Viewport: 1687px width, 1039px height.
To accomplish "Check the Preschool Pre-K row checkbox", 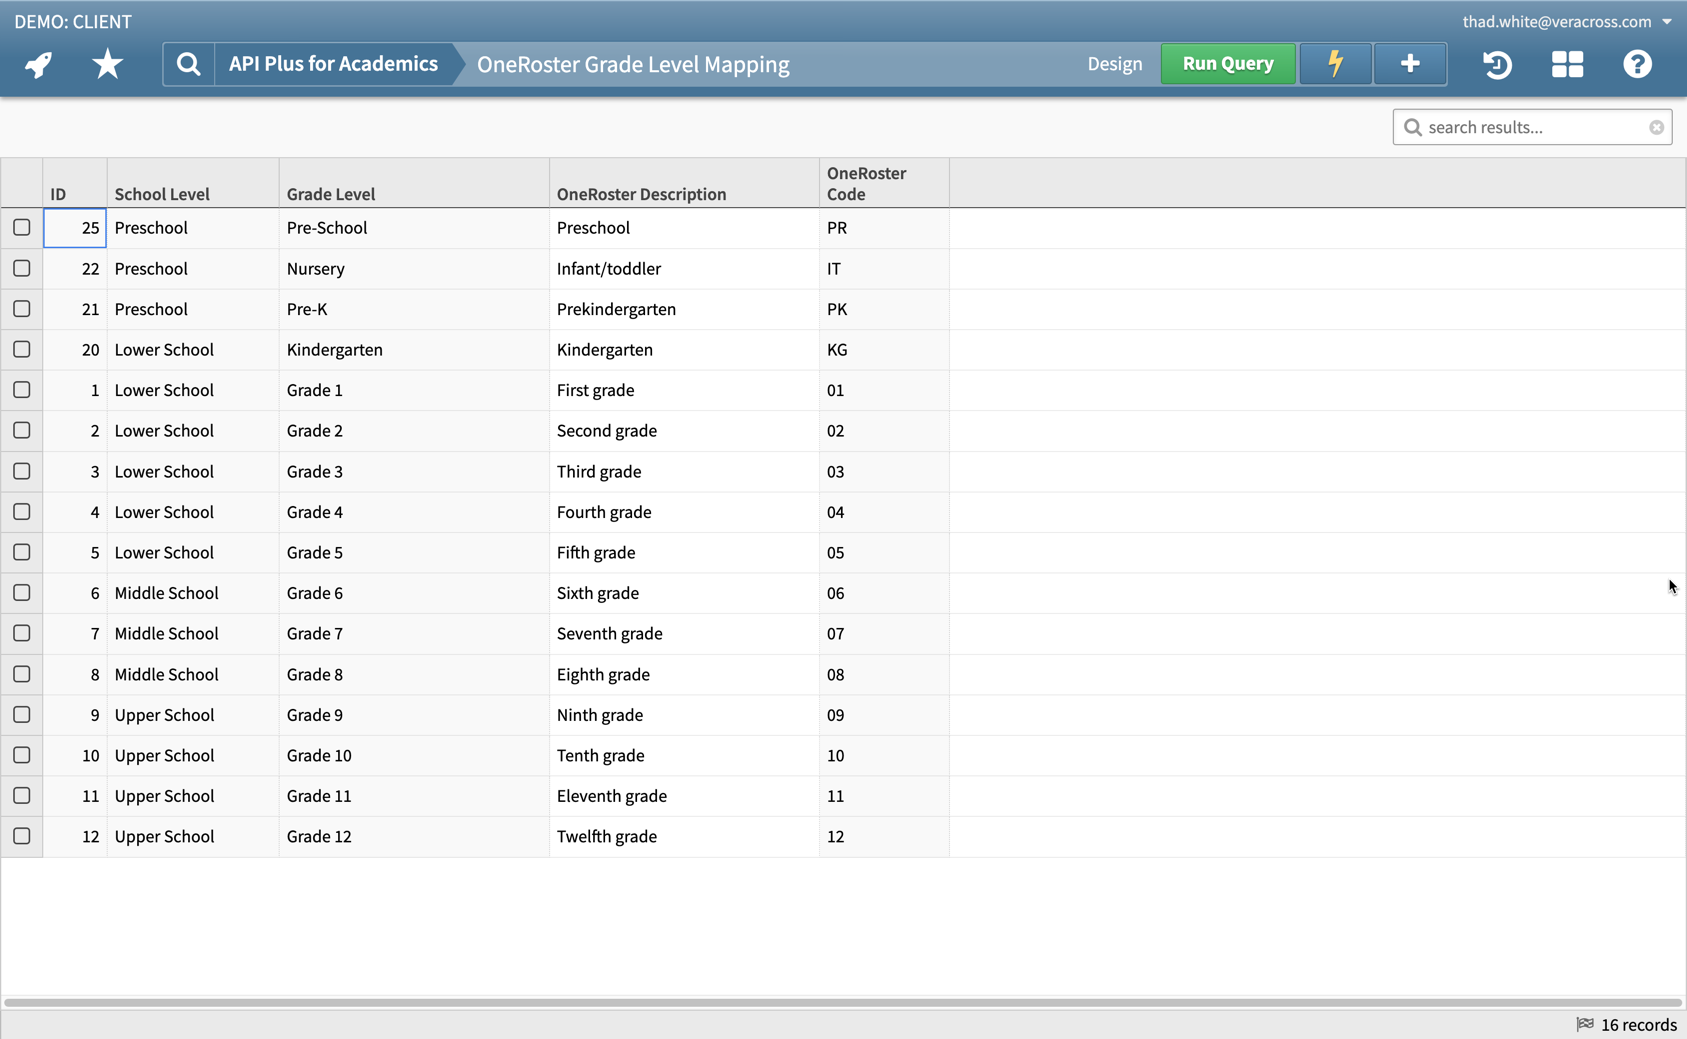I will (x=22, y=309).
